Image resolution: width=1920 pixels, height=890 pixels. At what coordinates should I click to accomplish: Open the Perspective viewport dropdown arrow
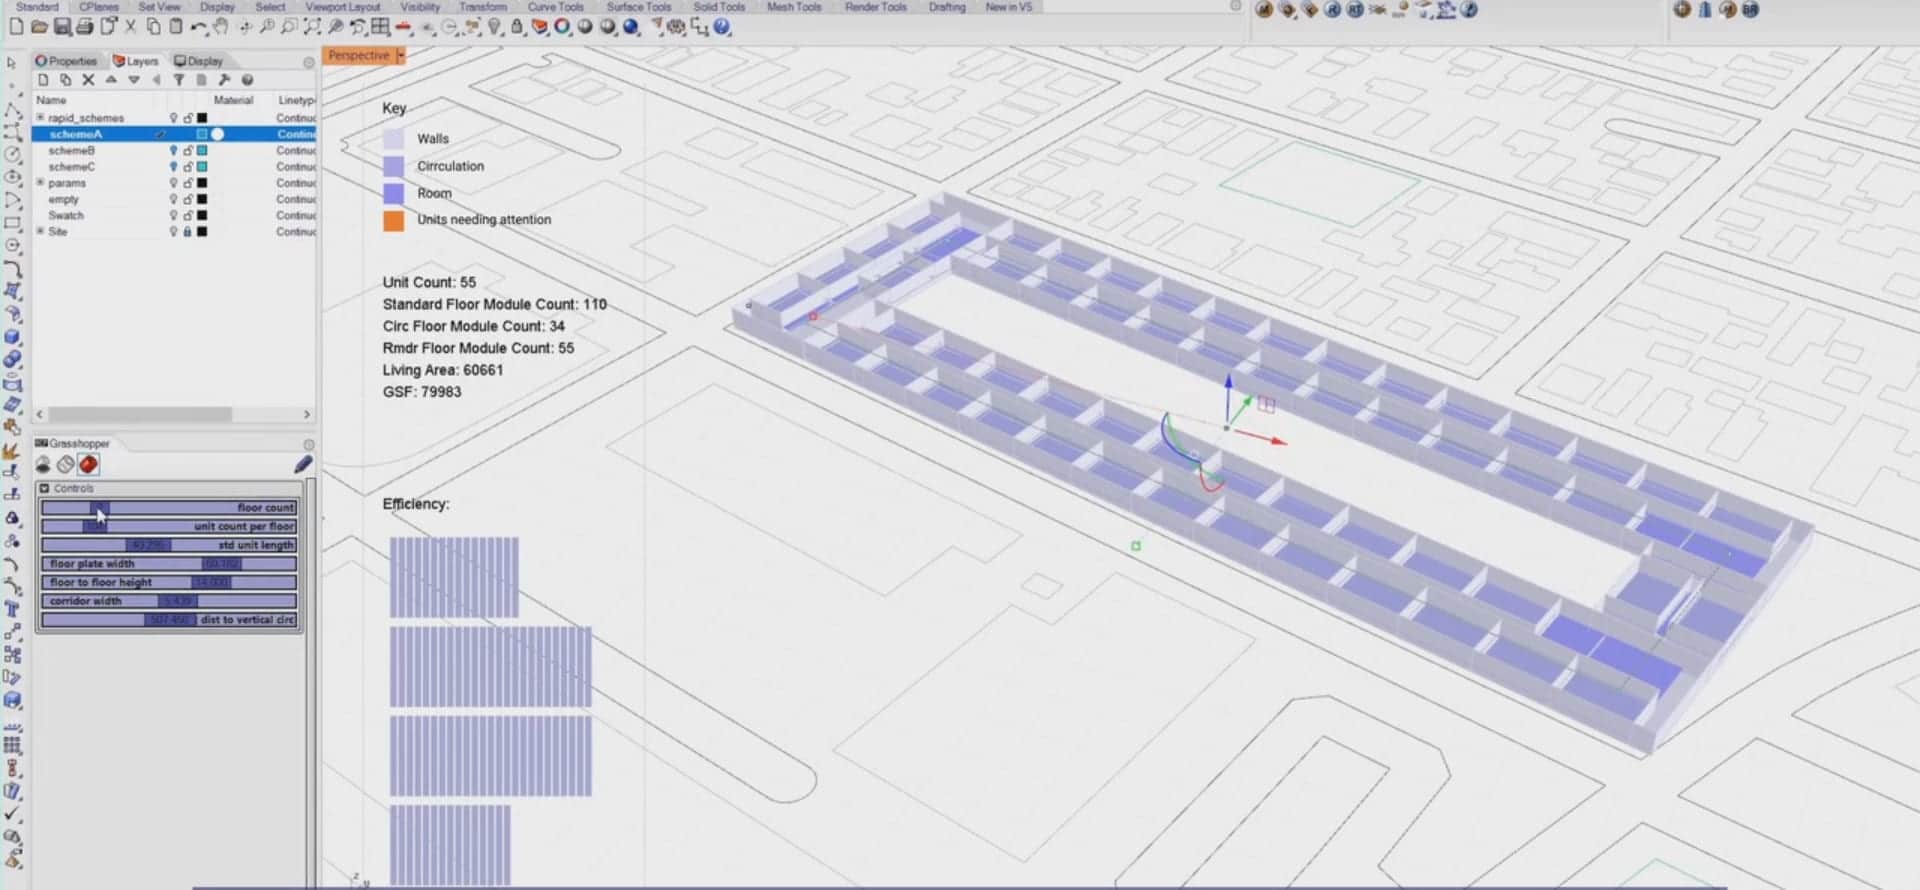click(x=401, y=56)
